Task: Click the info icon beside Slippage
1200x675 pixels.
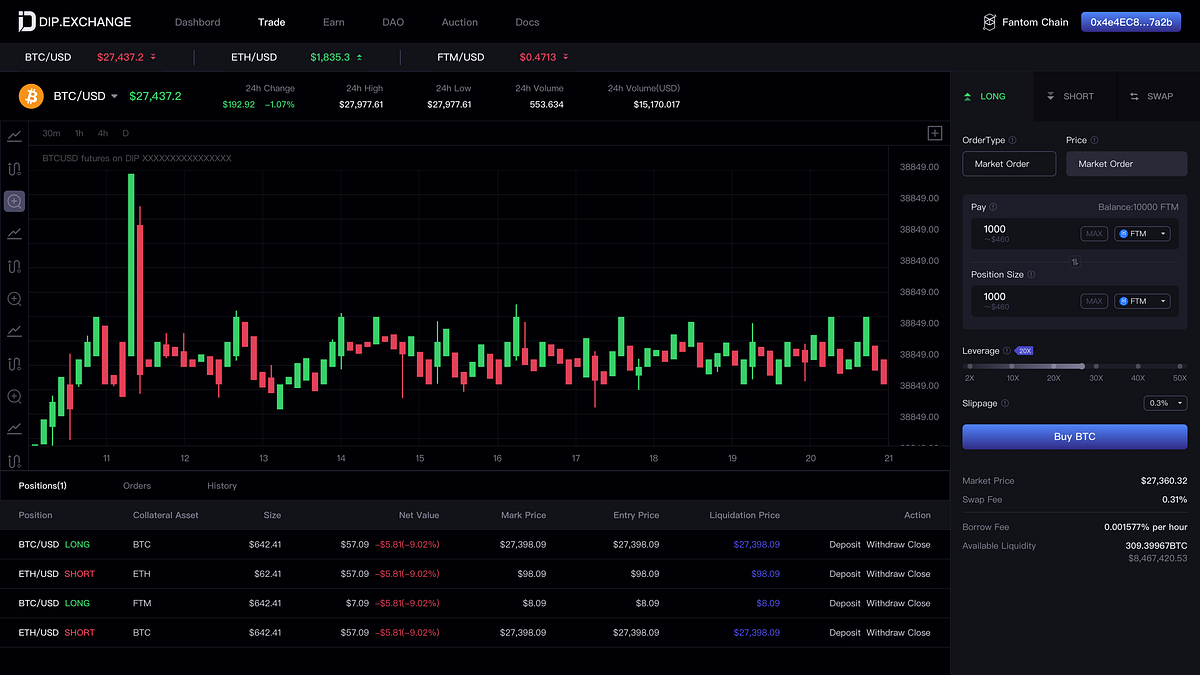Action: [x=1007, y=403]
